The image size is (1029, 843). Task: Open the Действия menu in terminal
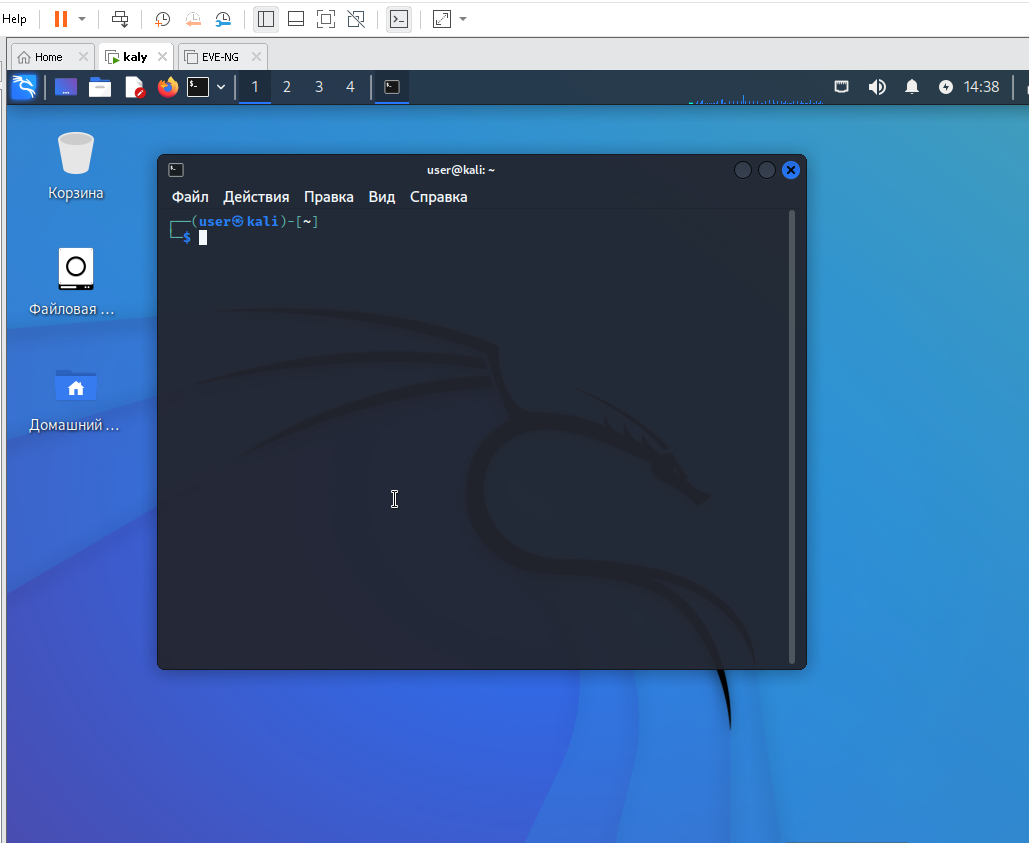pyautogui.click(x=256, y=197)
